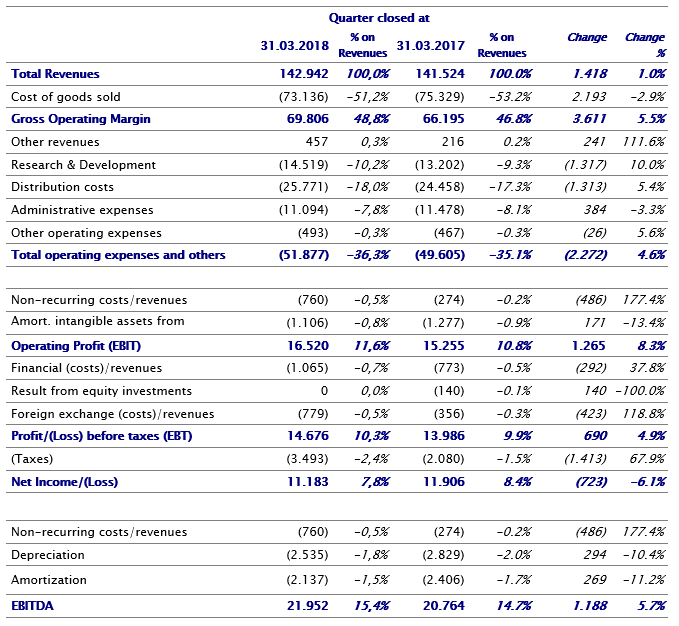Select the Result from equity investments label

101,391
